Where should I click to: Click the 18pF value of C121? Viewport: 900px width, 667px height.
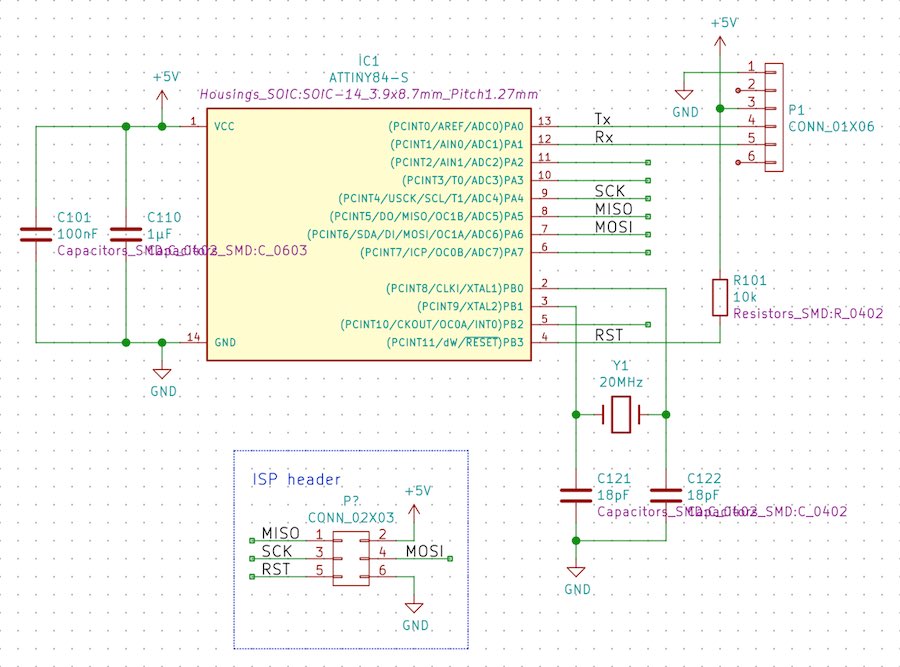point(613,495)
